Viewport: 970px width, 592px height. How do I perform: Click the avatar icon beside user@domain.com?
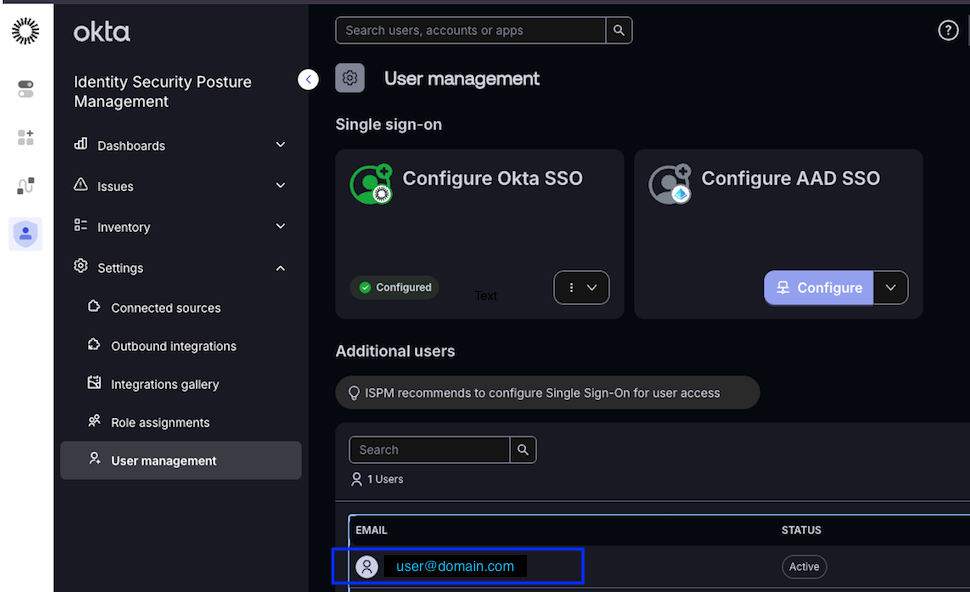pos(367,566)
